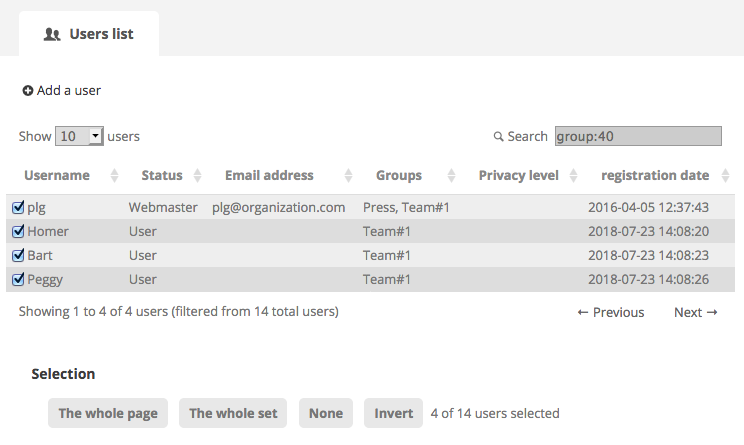The width and height of the screenshot is (744, 445).
Task: Uncheck the Bart user checkbox
Action: click(x=18, y=255)
